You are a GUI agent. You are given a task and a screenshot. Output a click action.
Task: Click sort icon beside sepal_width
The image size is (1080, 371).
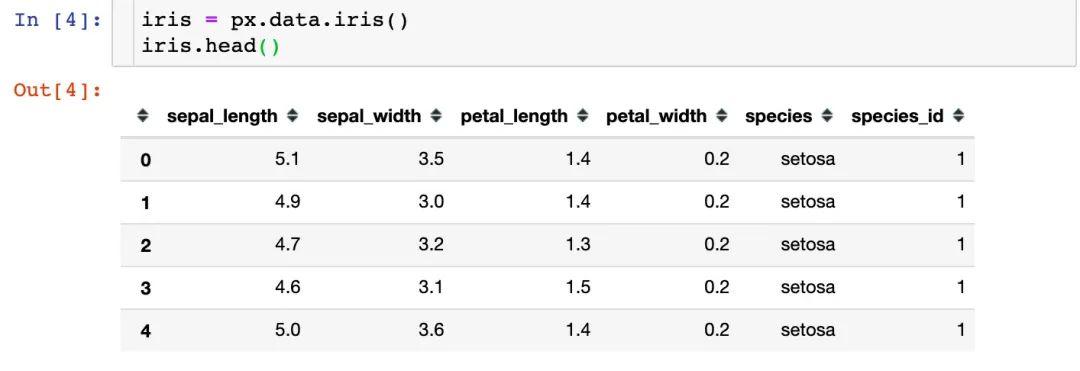click(x=436, y=116)
